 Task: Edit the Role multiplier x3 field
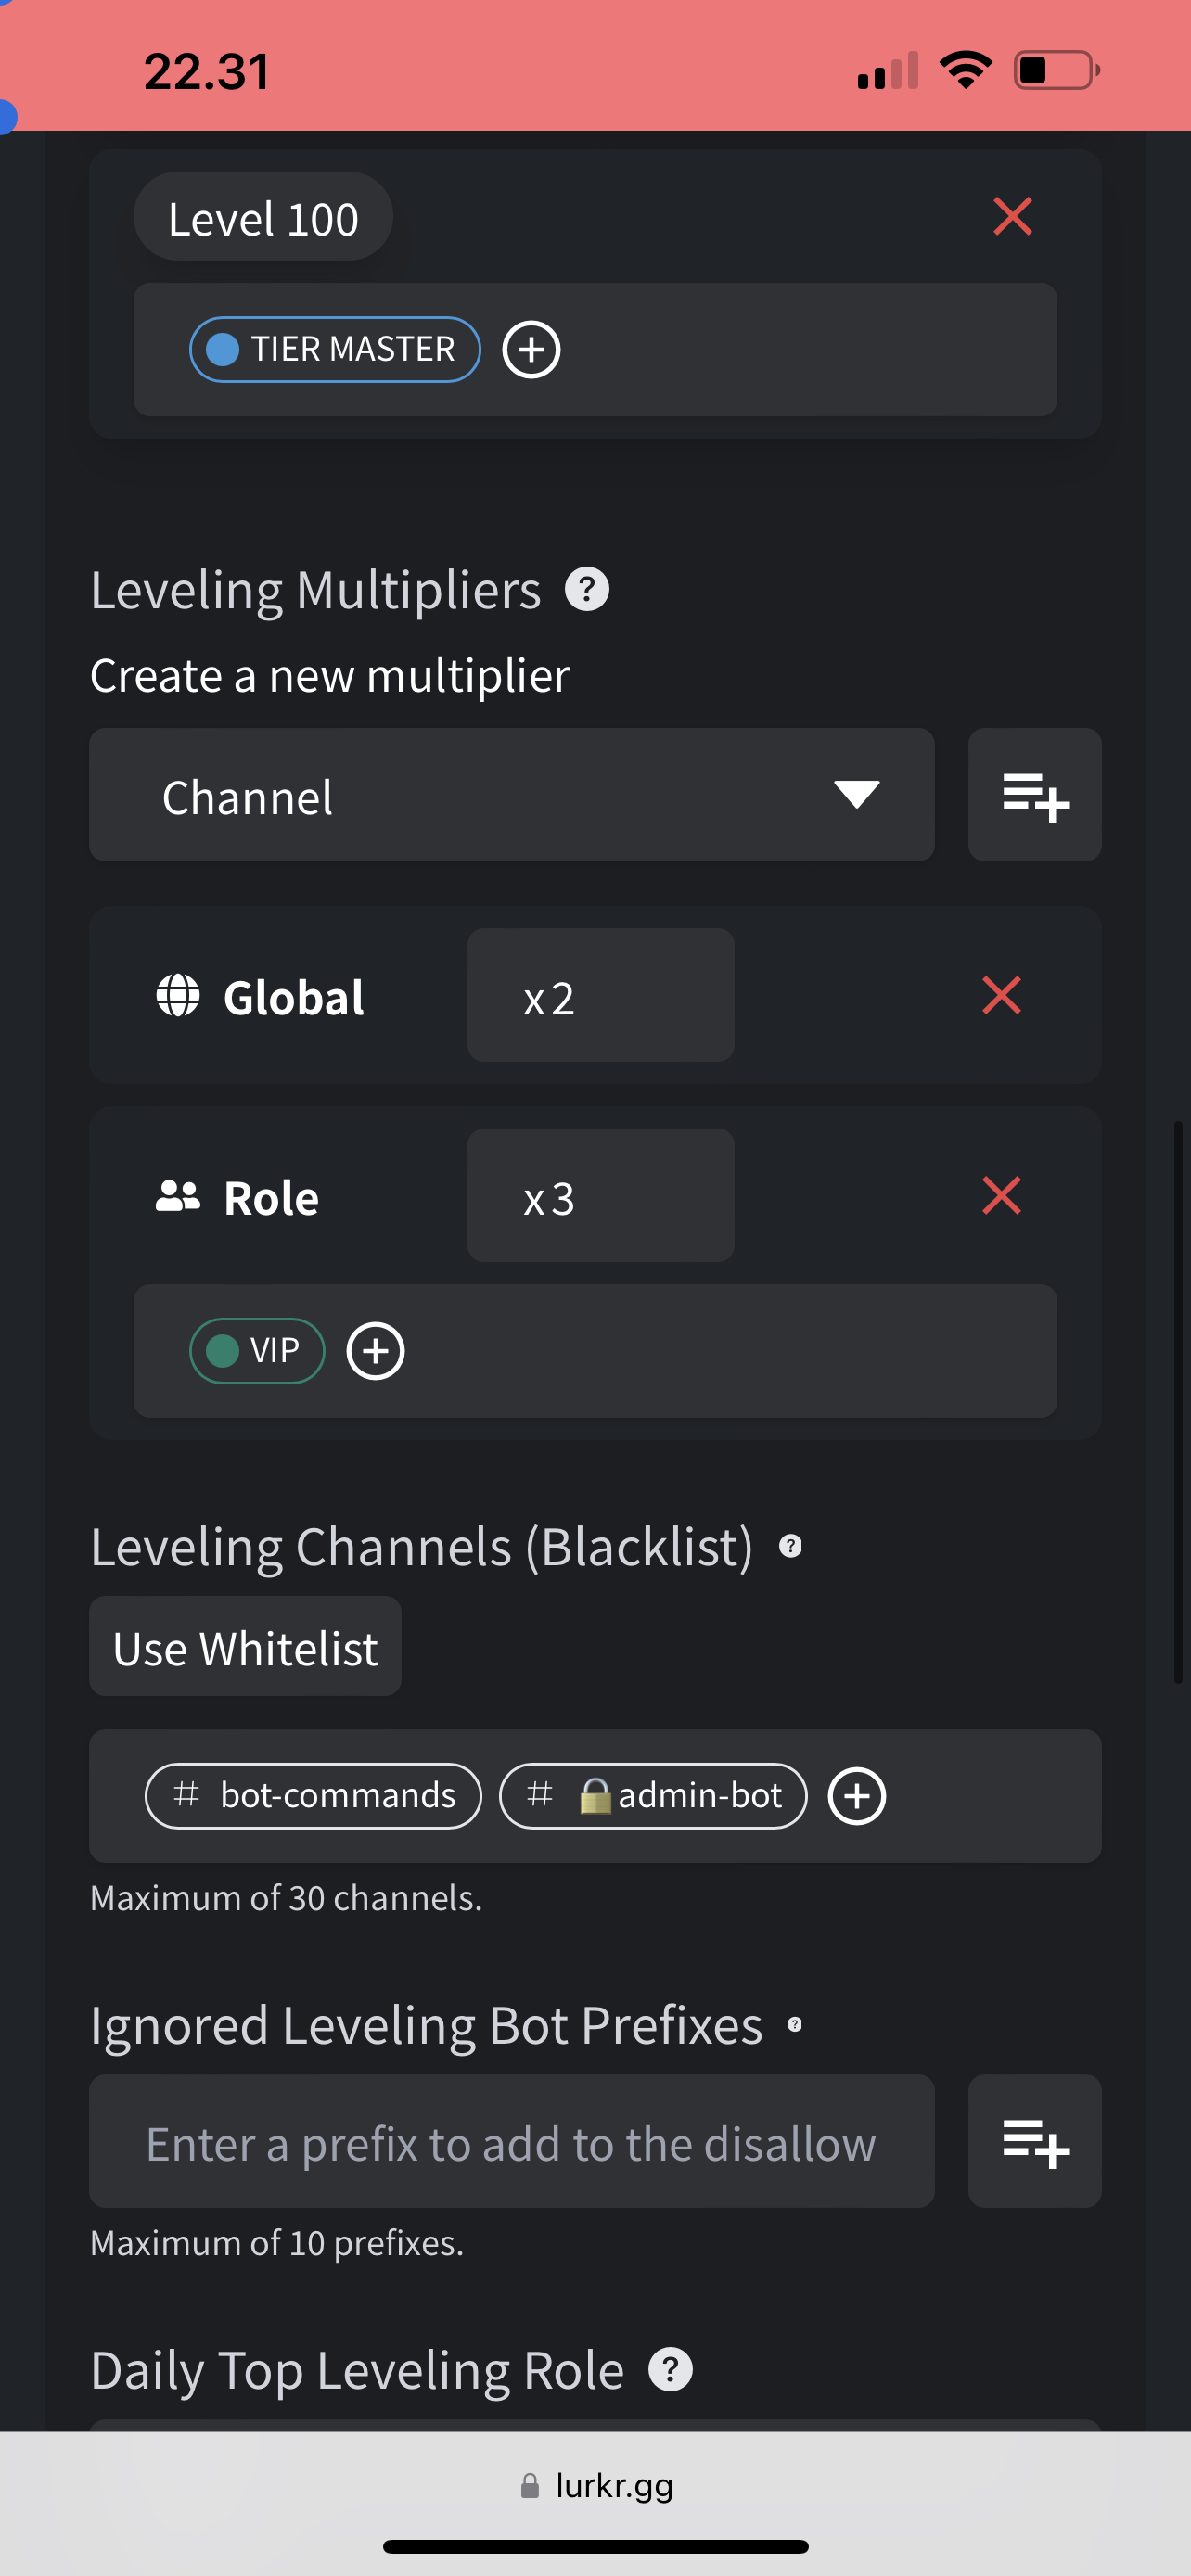(600, 1195)
